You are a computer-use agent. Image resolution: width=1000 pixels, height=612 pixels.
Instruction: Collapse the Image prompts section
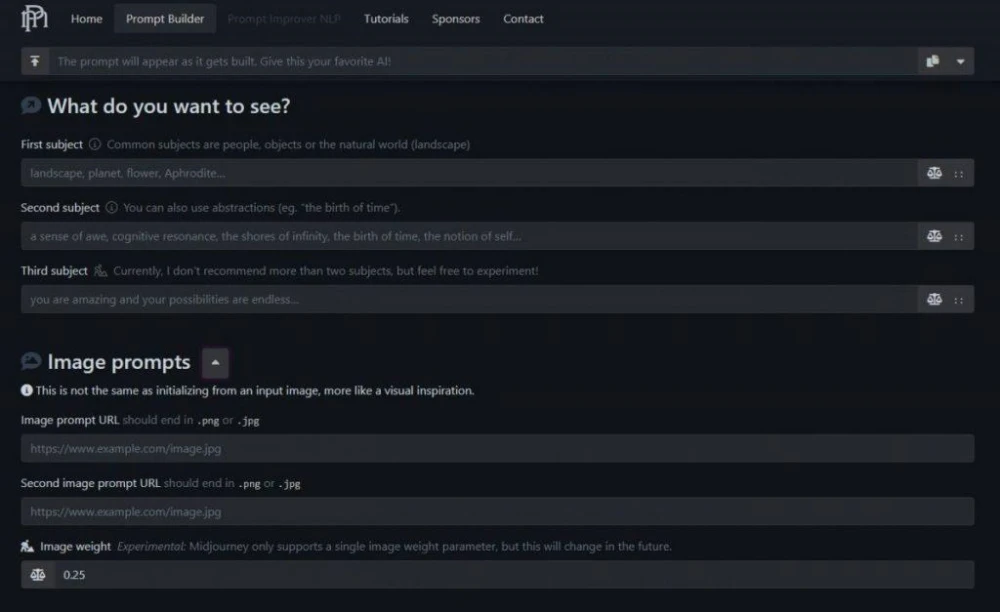point(215,362)
